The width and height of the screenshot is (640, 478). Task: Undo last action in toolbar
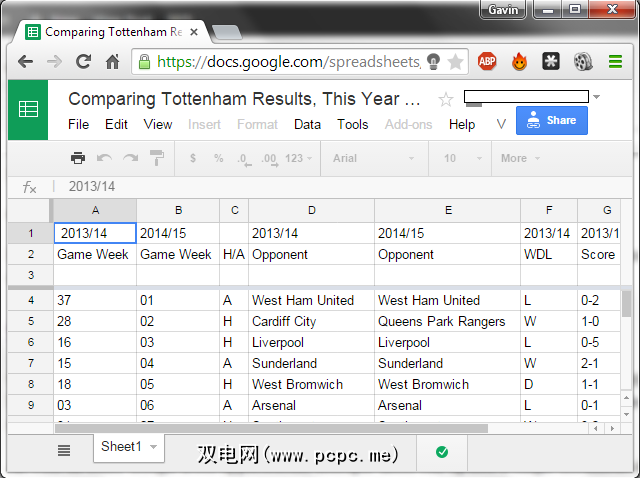click(x=104, y=158)
